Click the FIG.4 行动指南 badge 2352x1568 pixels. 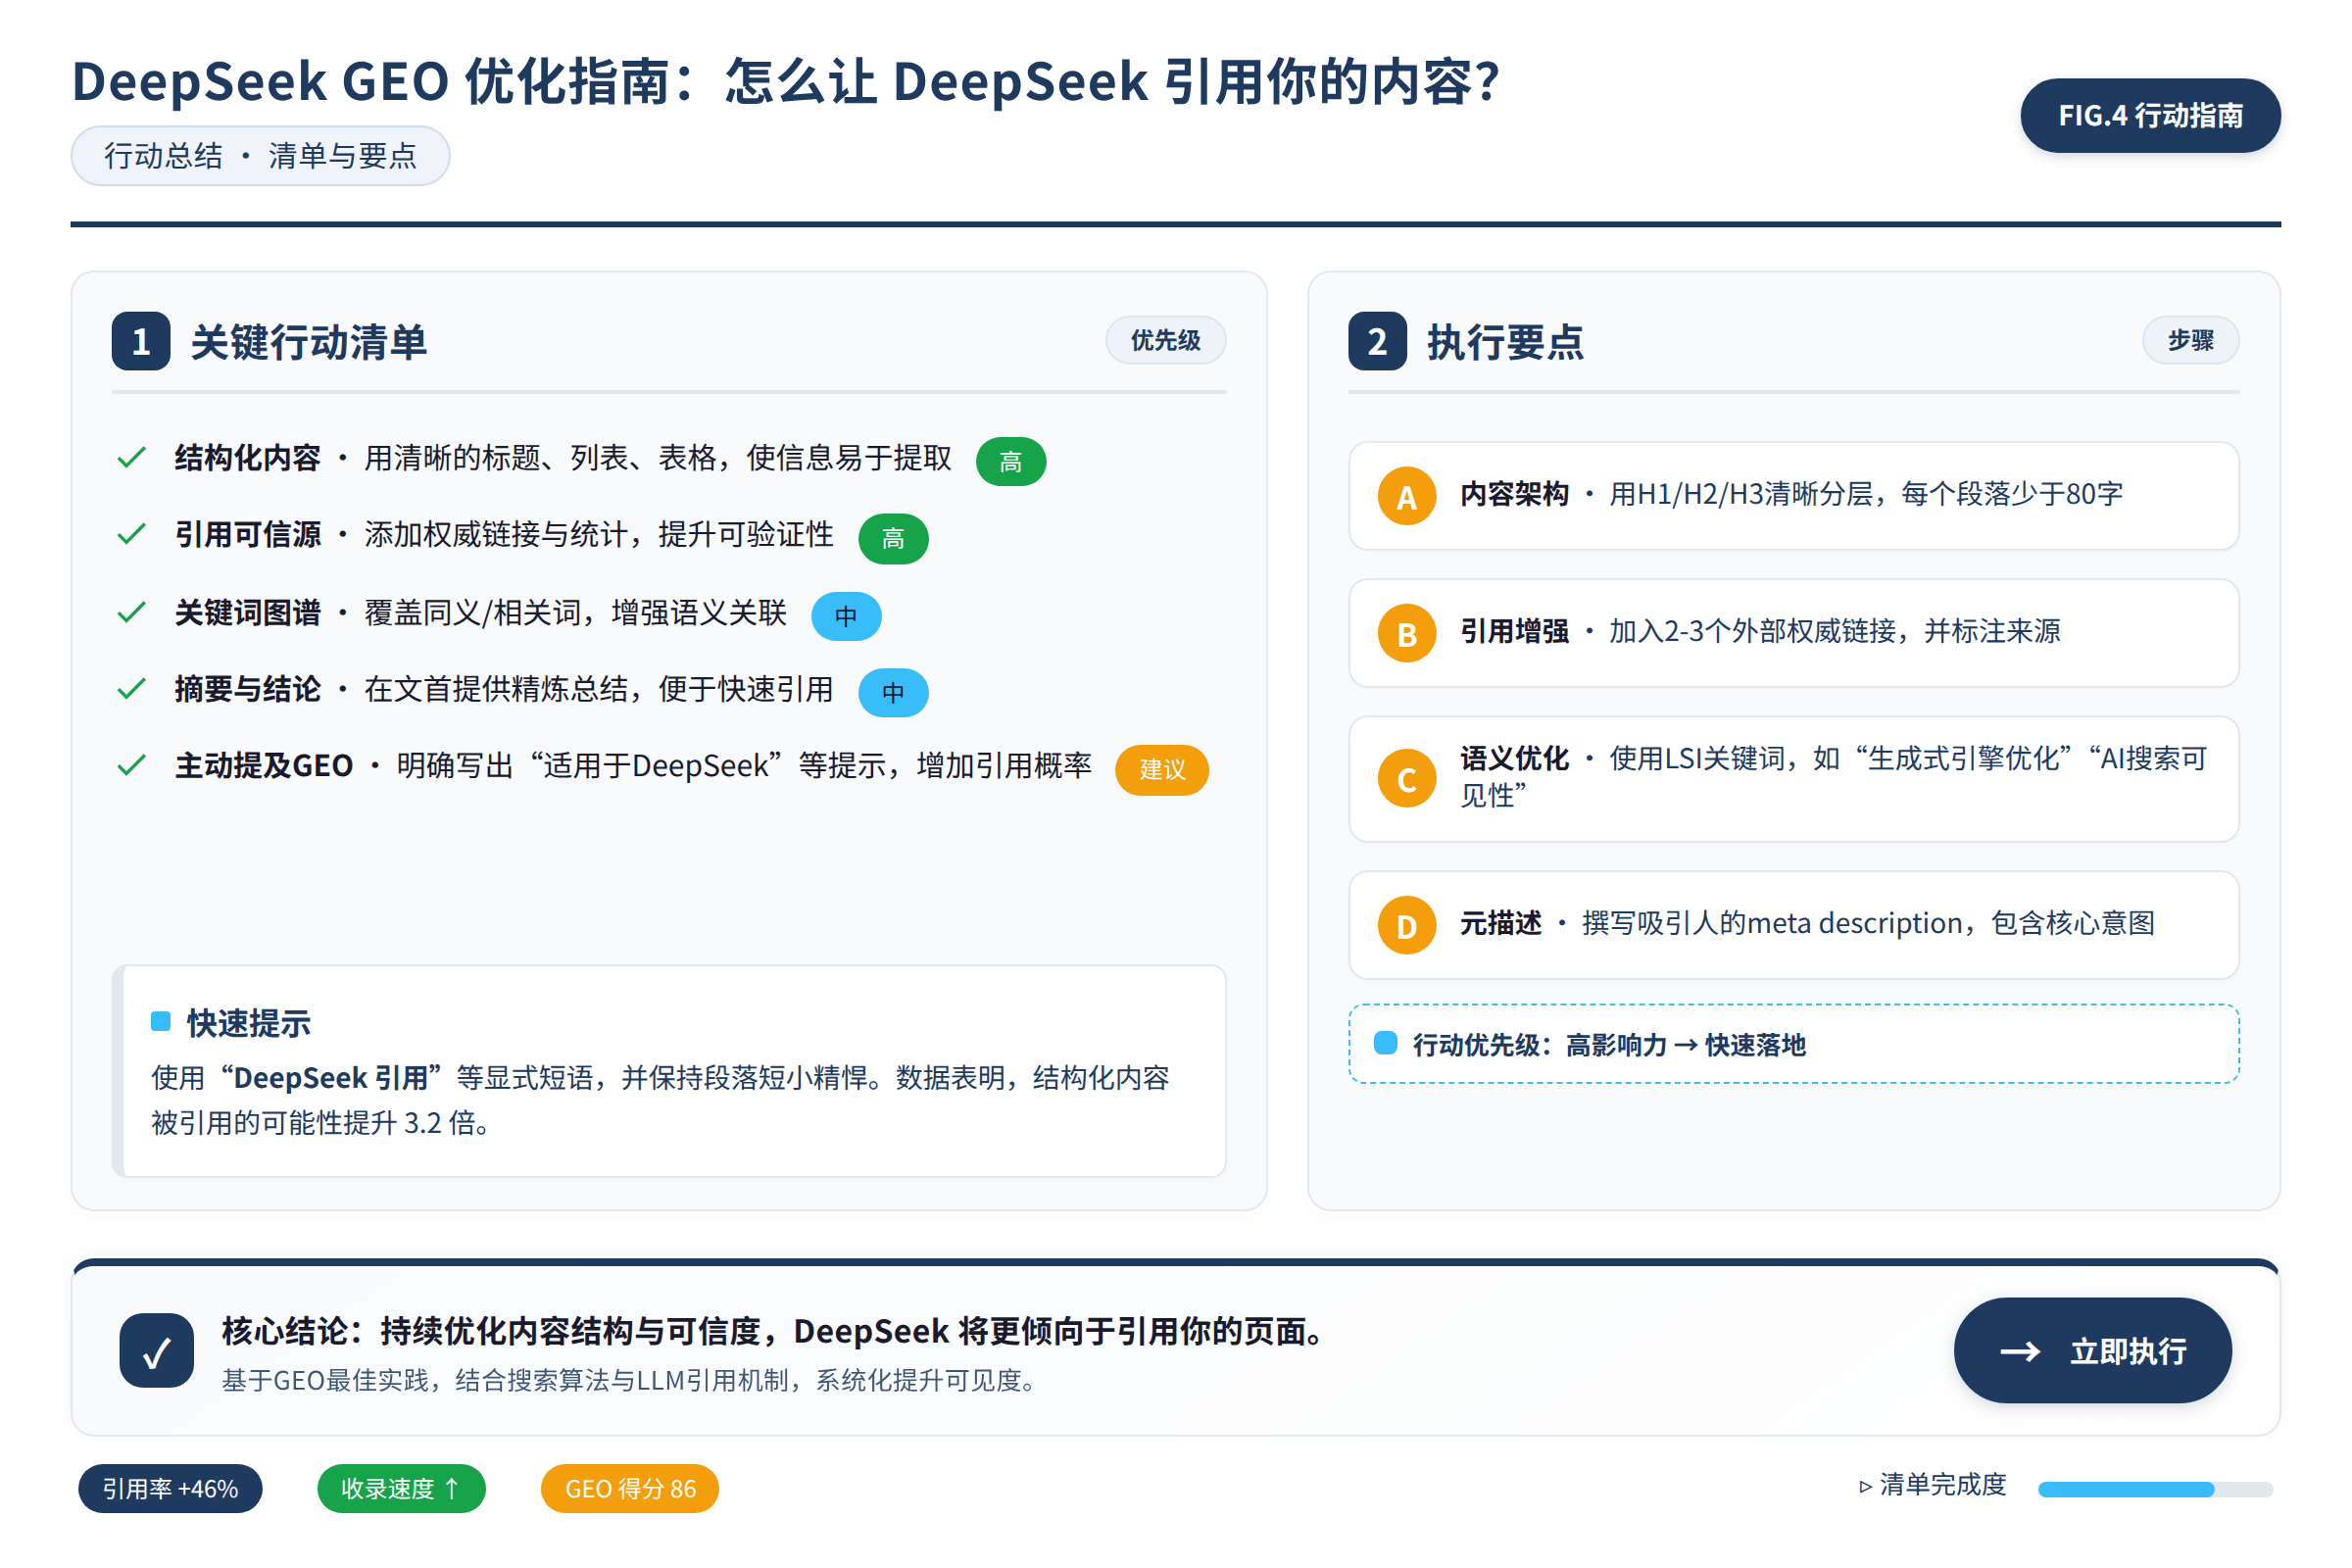[x=2150, y=115]
